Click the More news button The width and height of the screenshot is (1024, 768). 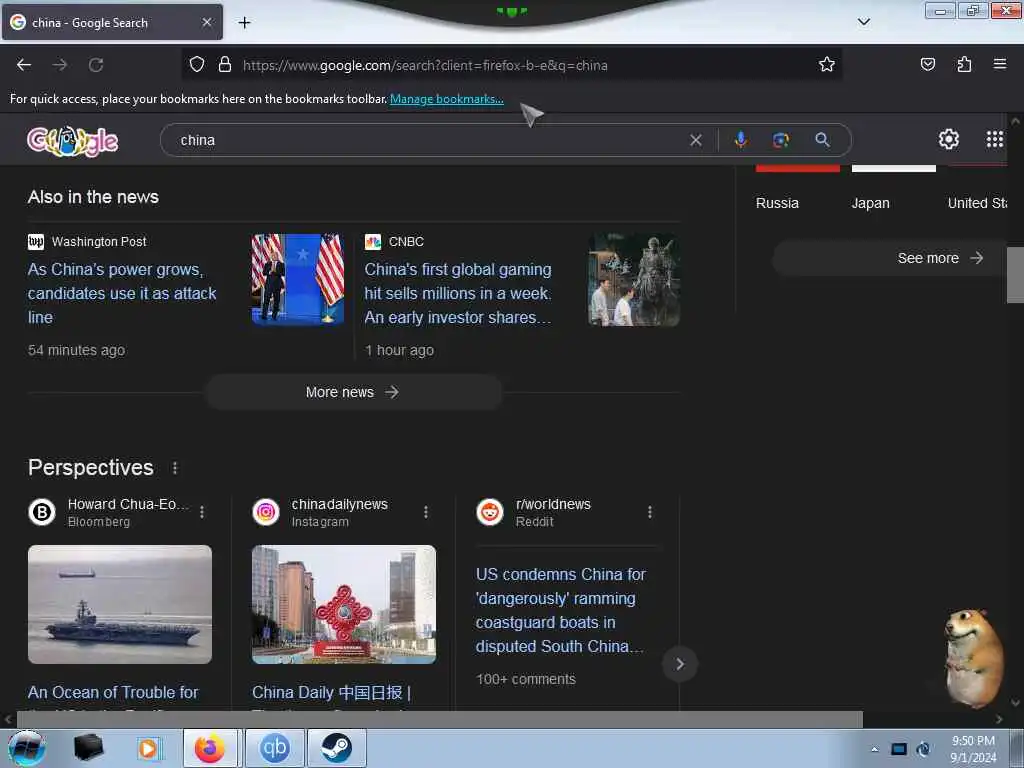(353, 392)
